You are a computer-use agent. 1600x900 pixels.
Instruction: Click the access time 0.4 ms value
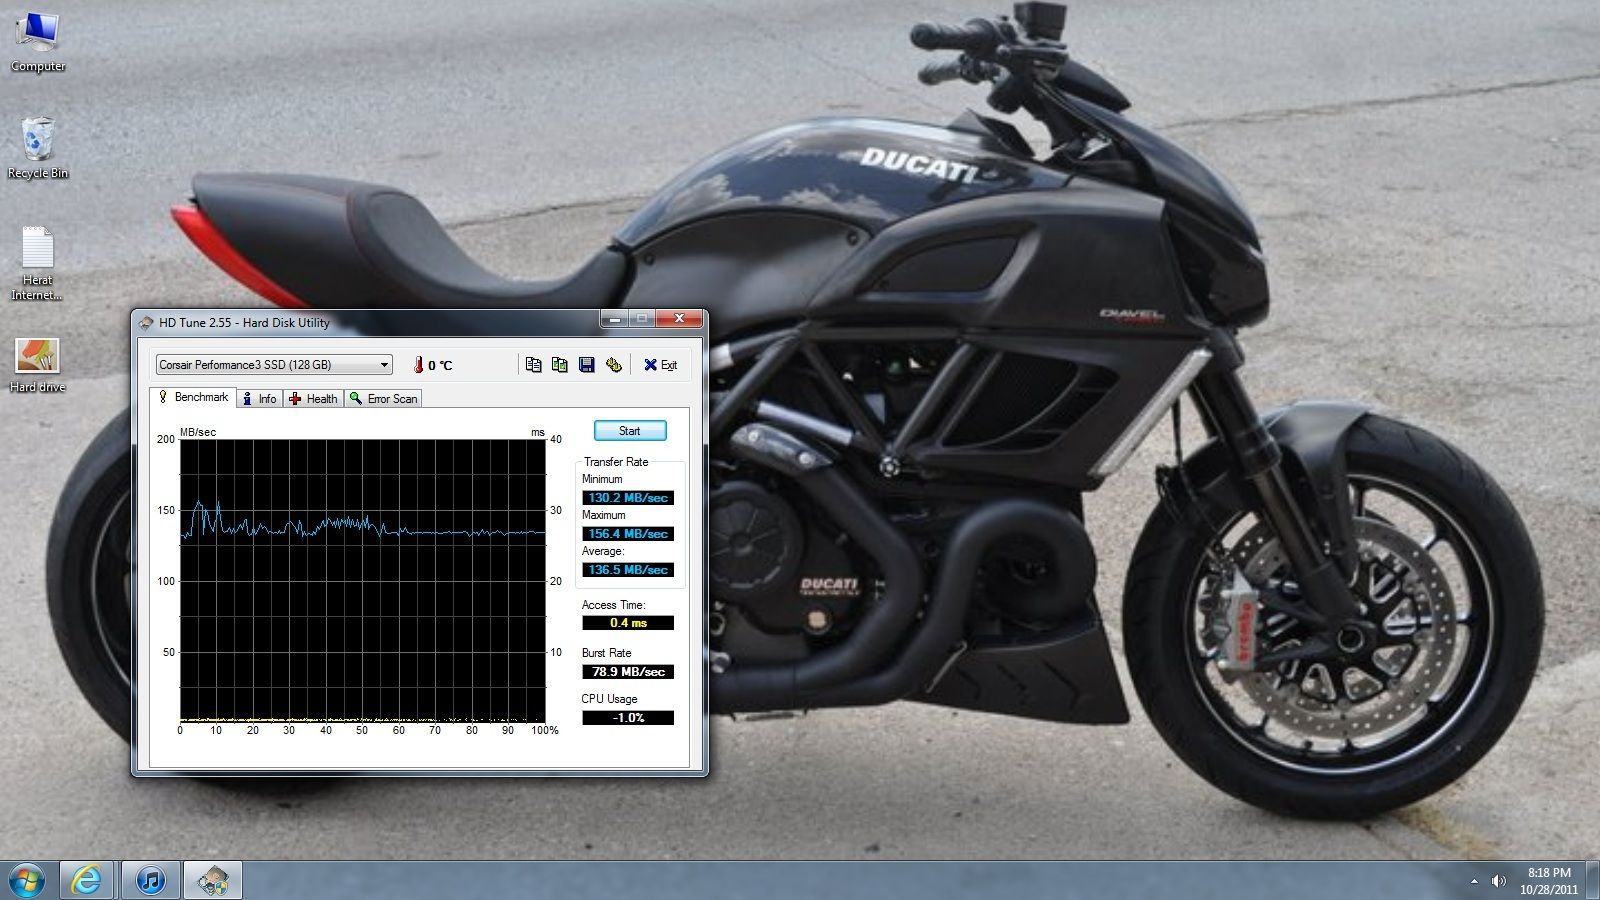(628, 623)
